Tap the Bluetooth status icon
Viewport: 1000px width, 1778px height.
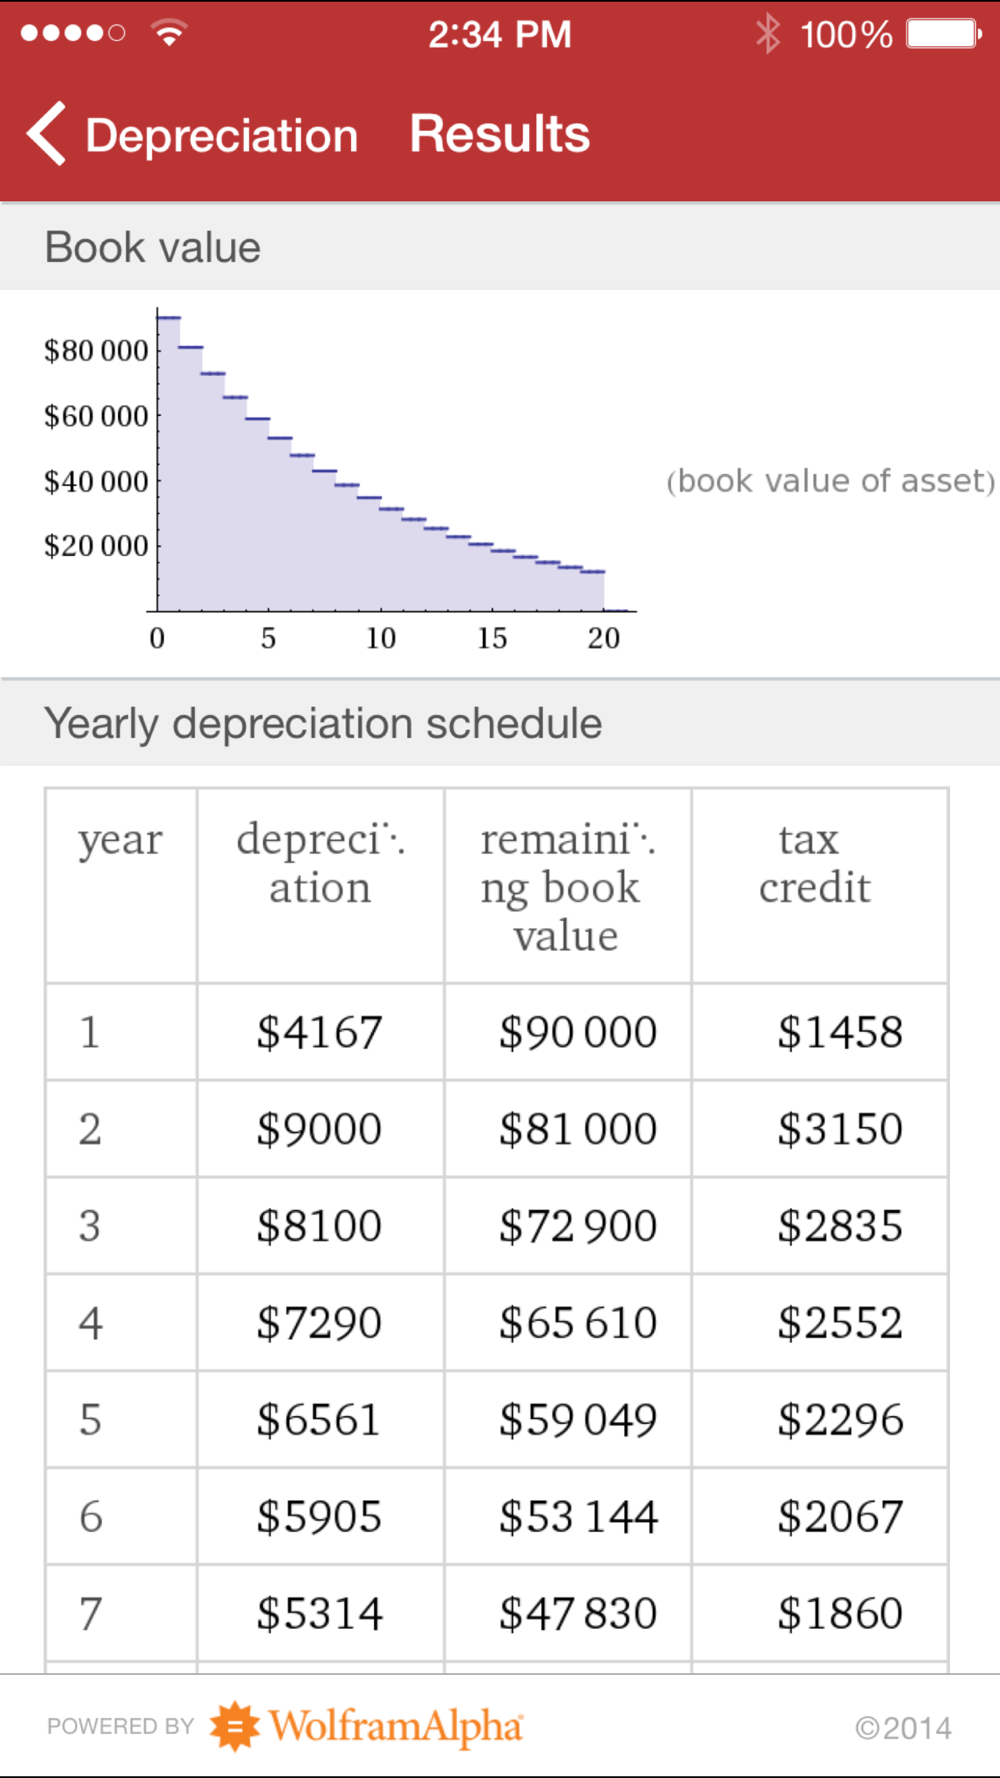767,33
